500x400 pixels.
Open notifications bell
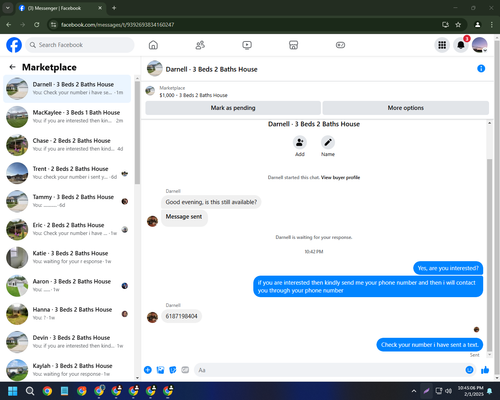461,45
